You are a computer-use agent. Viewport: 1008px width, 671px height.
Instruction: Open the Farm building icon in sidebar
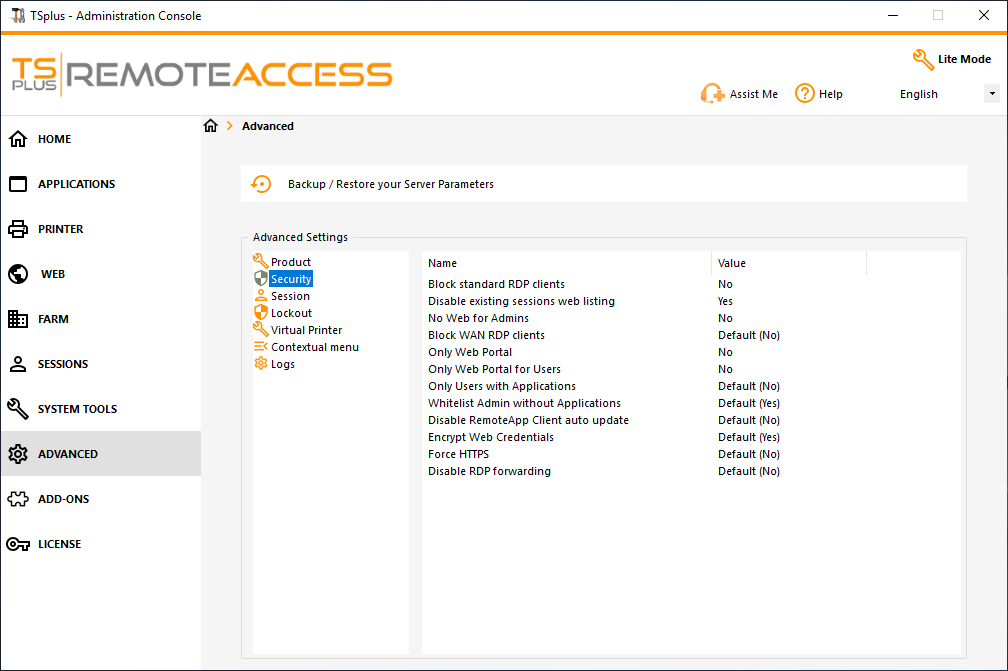point(18,319)
